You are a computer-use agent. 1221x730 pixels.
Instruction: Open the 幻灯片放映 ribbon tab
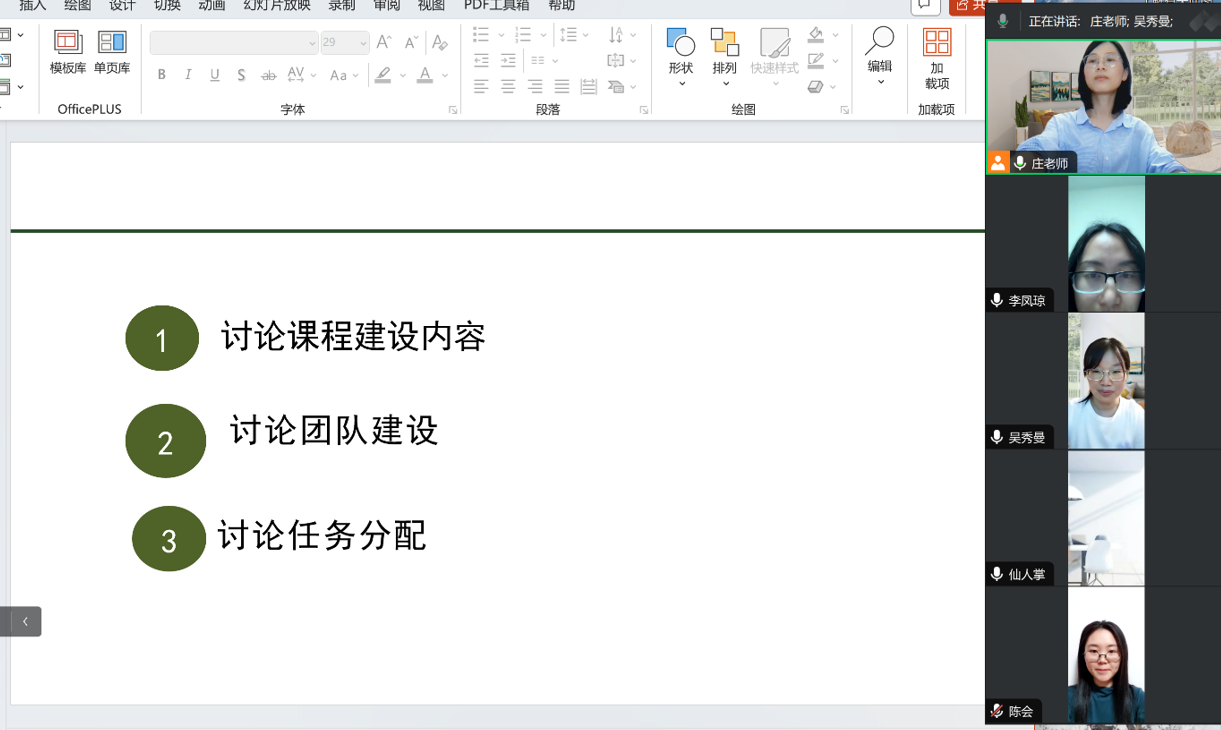pos(277,6)
